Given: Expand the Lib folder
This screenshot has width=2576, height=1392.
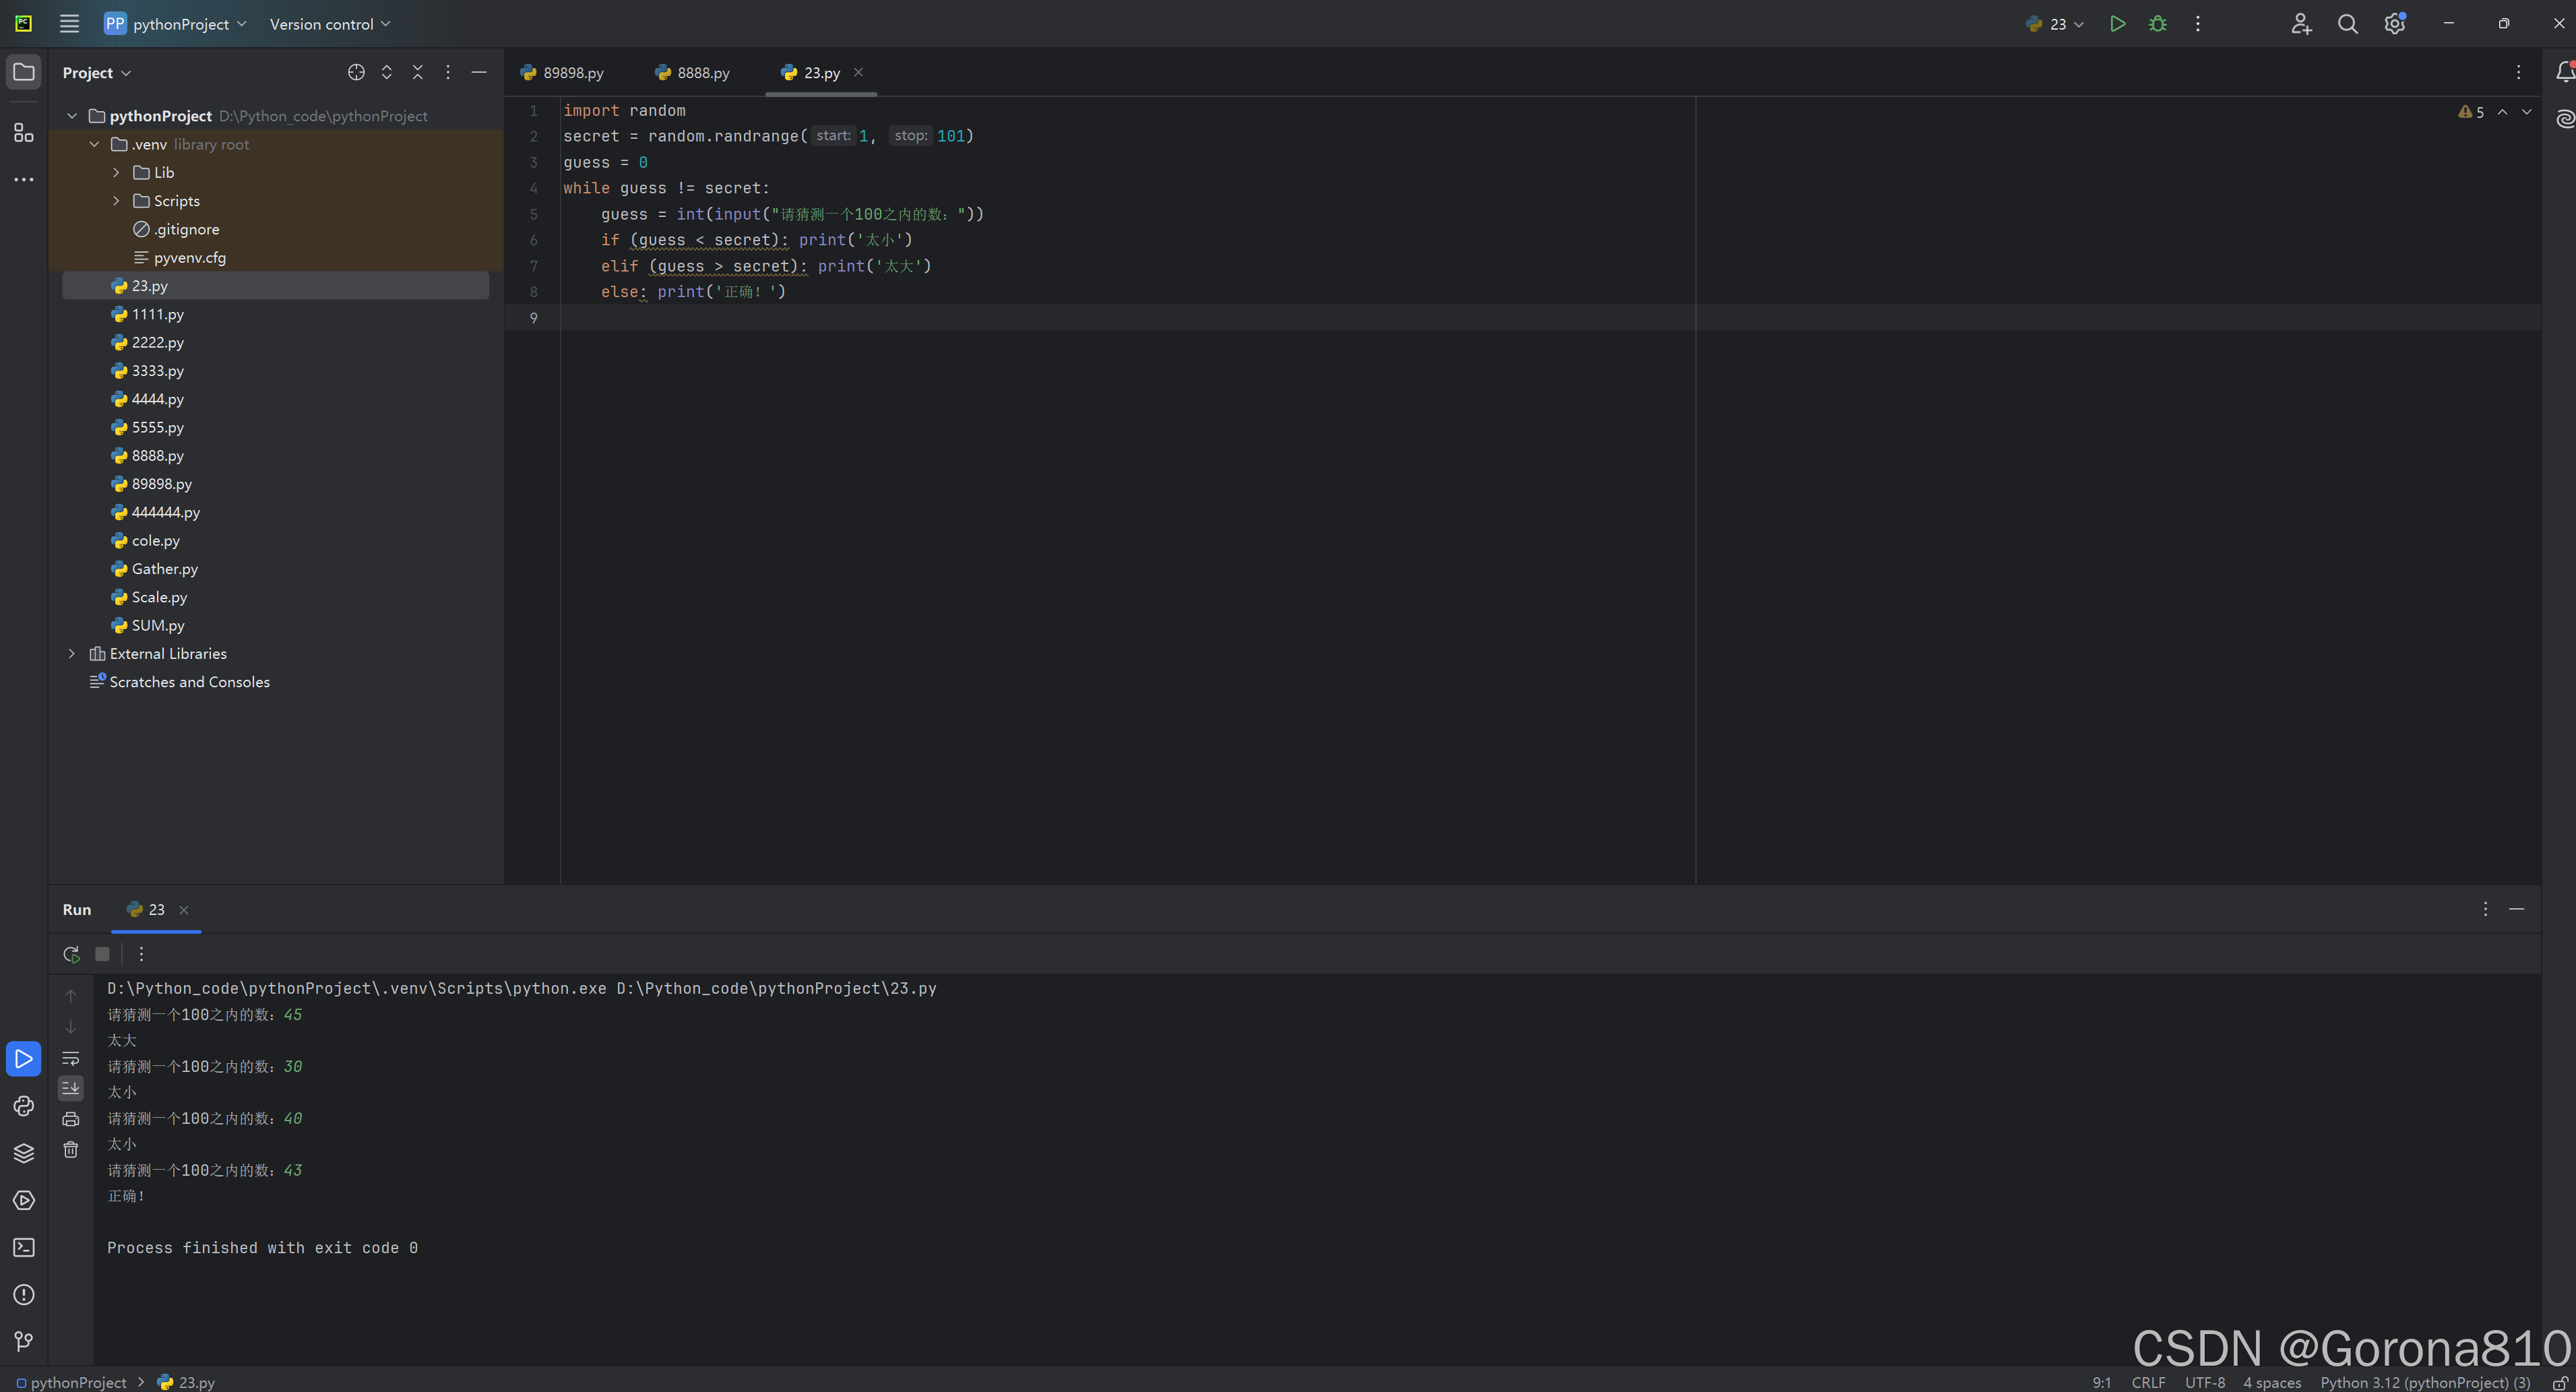Looking at the screenshot, I should 116,173.
